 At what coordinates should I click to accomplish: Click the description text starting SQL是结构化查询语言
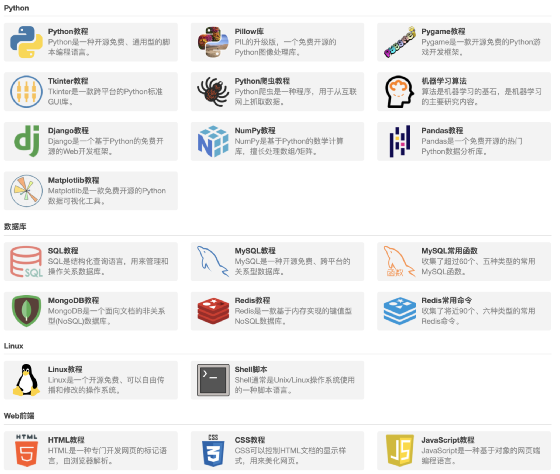tap(108, 266)
